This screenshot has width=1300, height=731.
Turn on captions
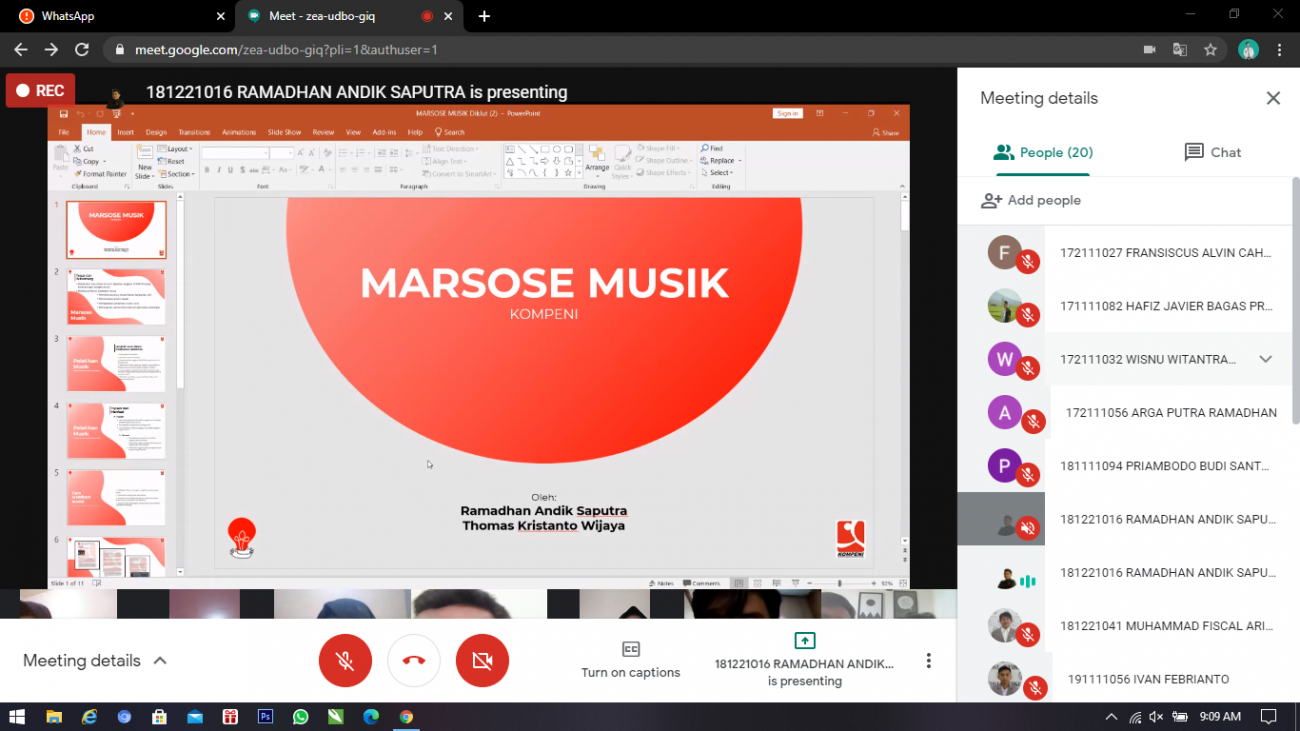click(x=630, y=660)
